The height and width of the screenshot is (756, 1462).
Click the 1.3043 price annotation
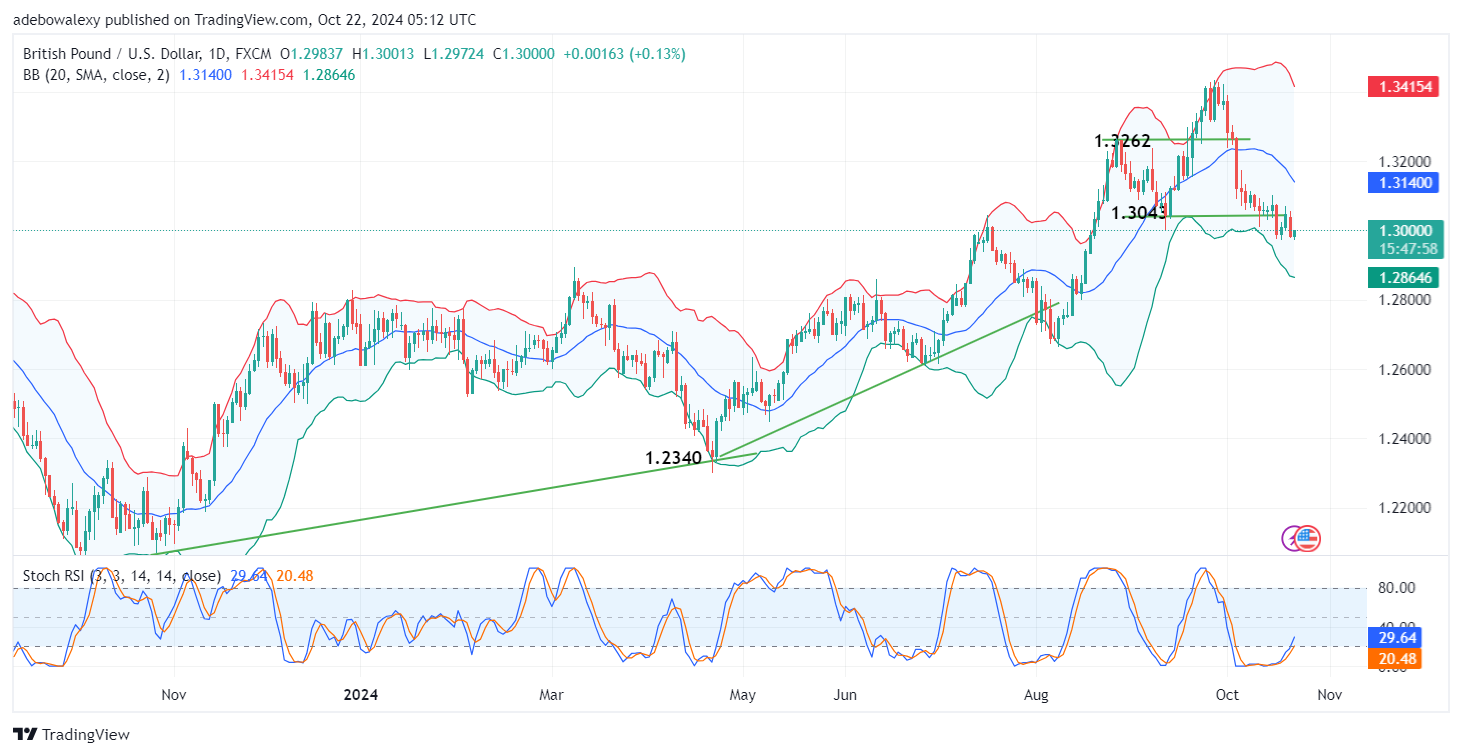point(1139,212)
